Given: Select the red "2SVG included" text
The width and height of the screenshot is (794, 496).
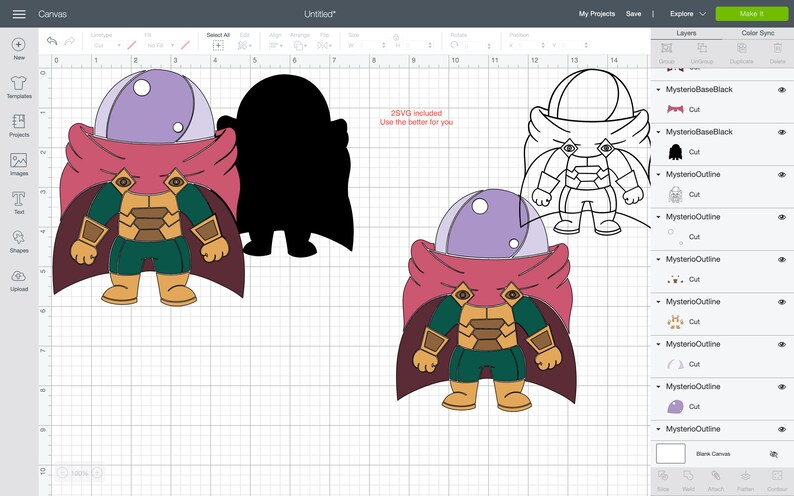Looking at the screenshot, I should (x=416, y=113).
